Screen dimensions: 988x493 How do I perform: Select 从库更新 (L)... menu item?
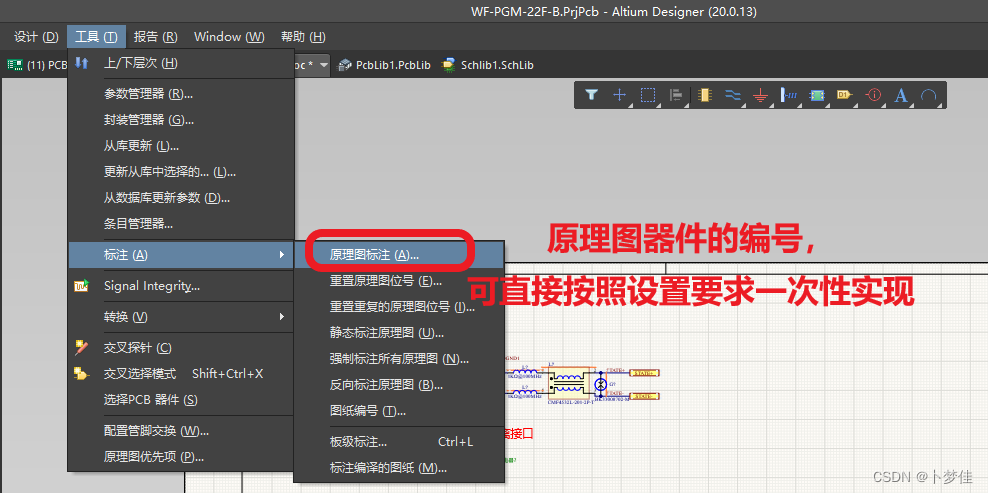pyautogui.click(x=181, y=146)
